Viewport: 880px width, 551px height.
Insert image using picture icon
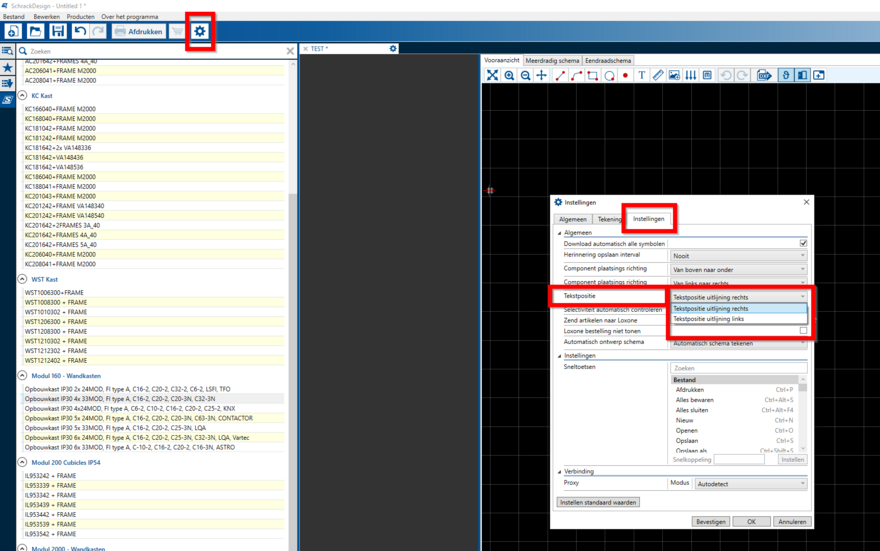(x=674, y=75)
